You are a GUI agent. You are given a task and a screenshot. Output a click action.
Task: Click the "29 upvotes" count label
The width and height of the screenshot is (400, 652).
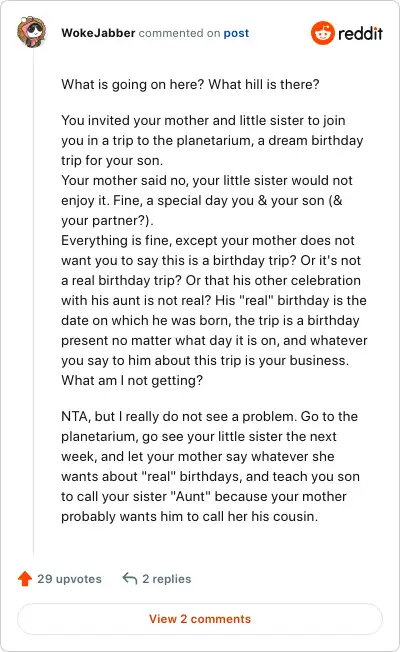(x=69, y=579)
